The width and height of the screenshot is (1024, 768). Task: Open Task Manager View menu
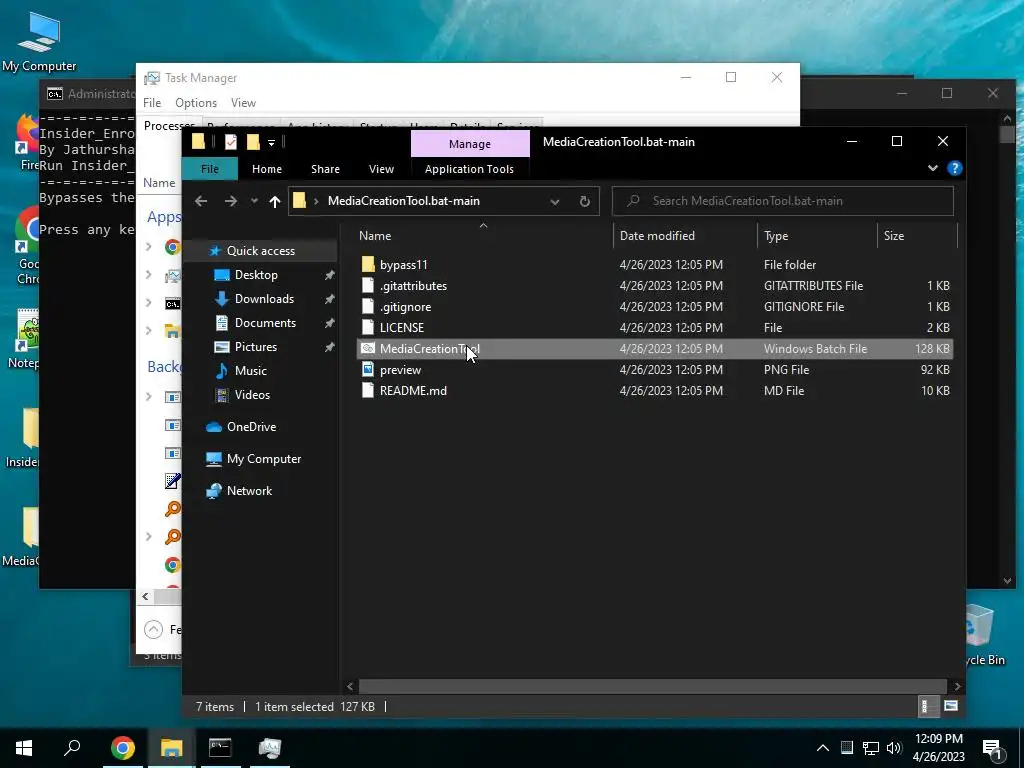(243, 103)
